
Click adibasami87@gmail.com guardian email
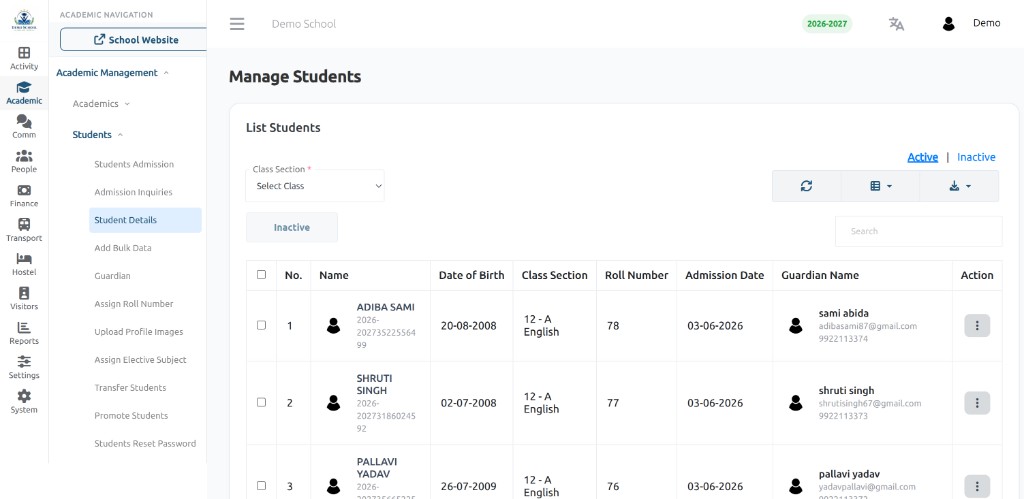868,326
